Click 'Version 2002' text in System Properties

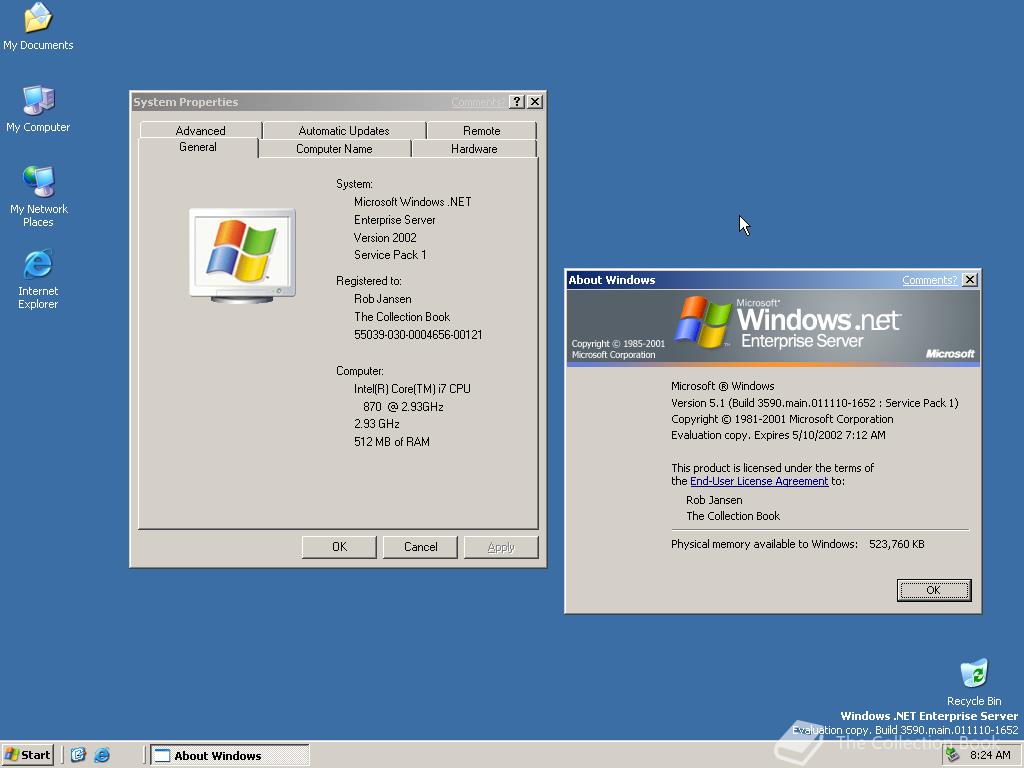385,238
